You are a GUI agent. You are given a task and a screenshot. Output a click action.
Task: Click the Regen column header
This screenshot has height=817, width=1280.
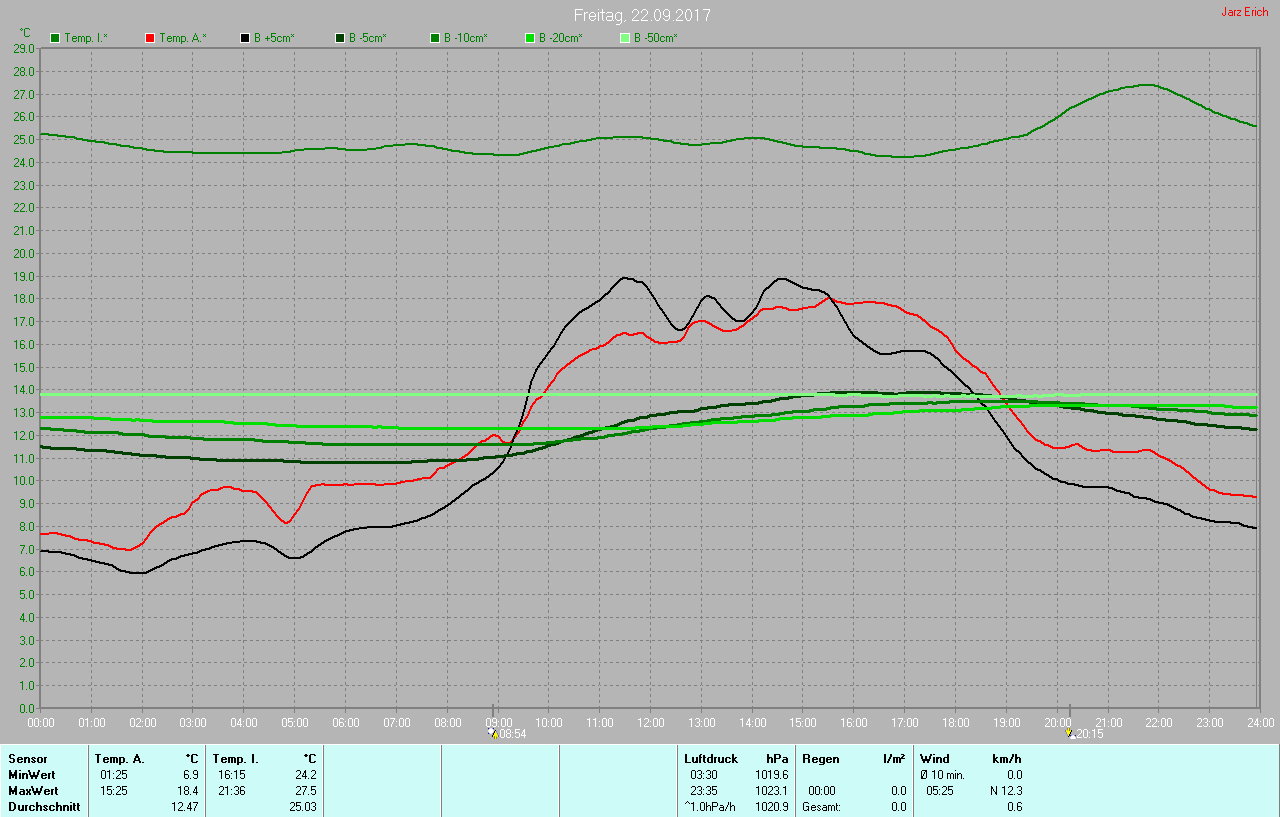click(821, 759)
